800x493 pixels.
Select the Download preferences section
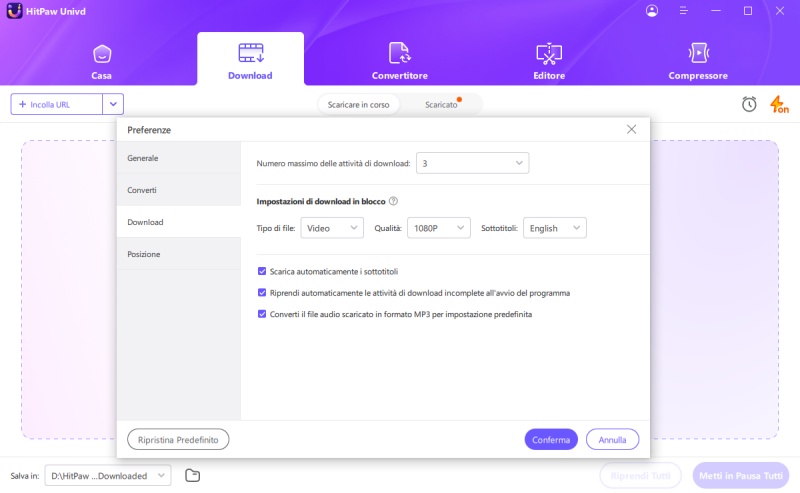tap(179, 222)
